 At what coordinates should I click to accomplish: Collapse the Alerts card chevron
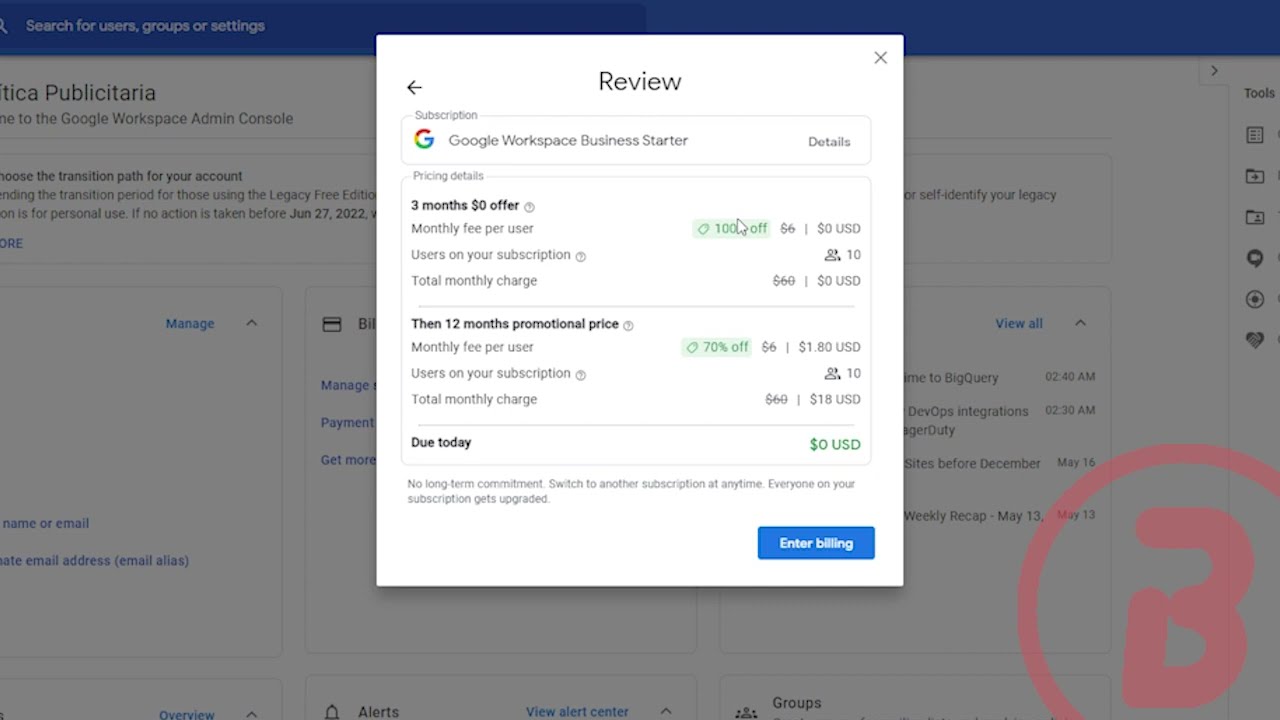pos(665,711)
